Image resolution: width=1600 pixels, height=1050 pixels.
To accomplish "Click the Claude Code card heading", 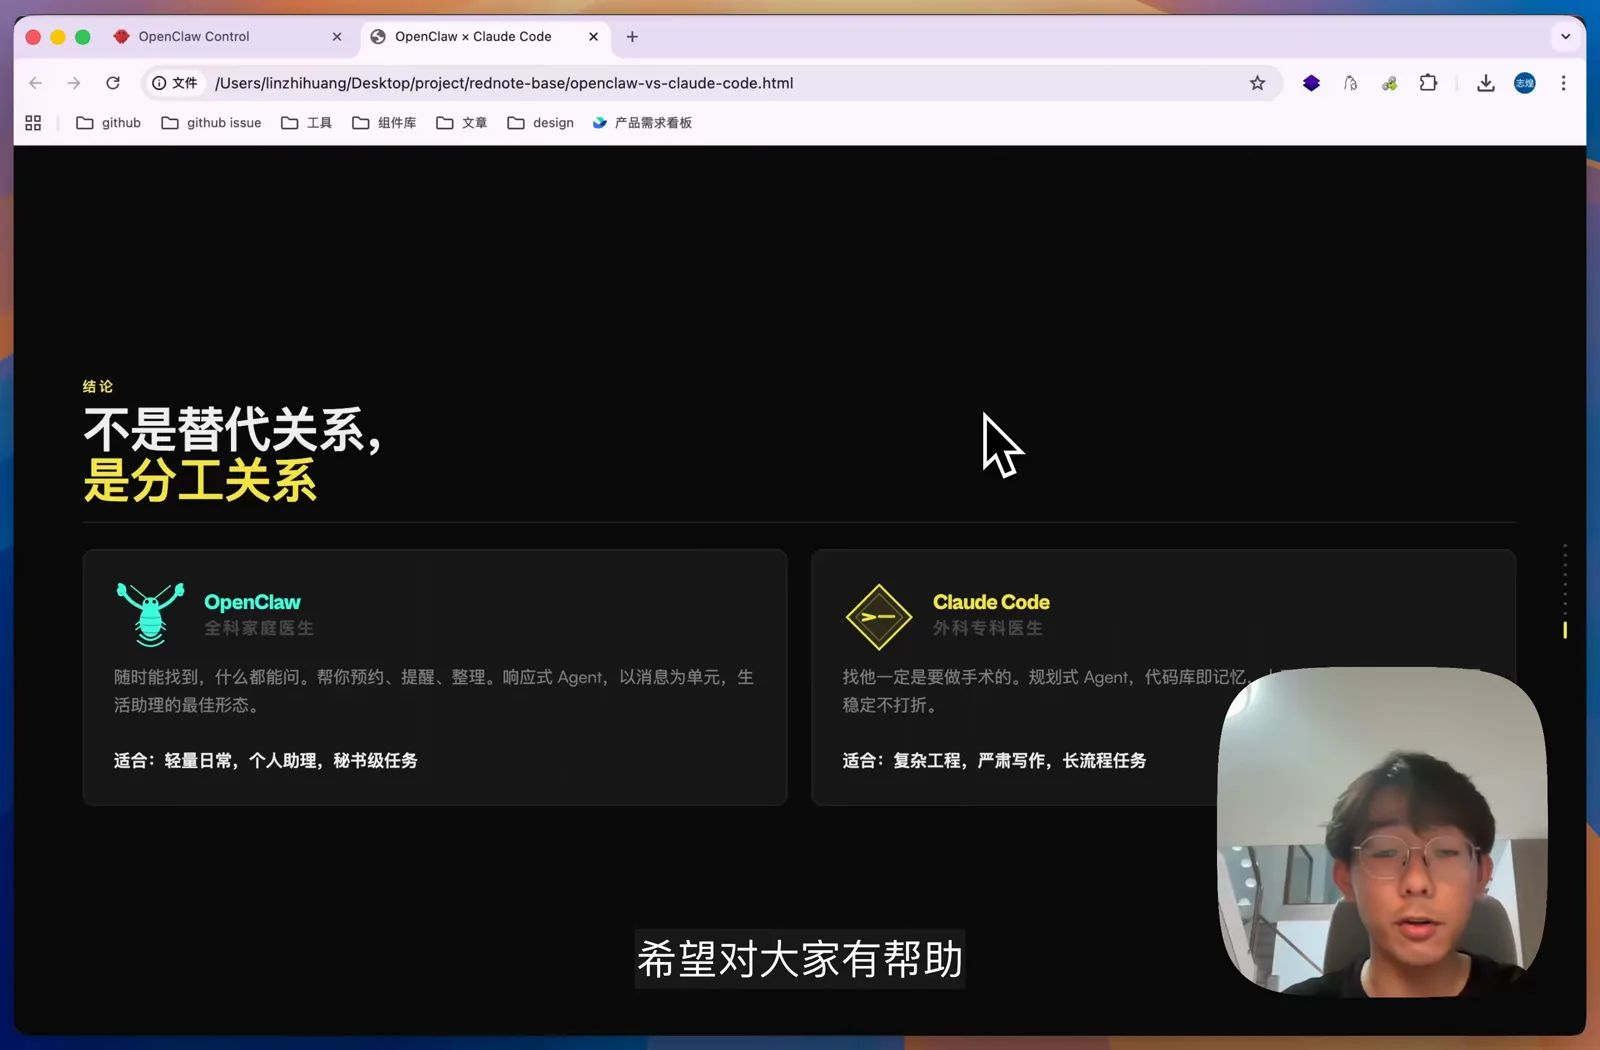I will (991, 602).
